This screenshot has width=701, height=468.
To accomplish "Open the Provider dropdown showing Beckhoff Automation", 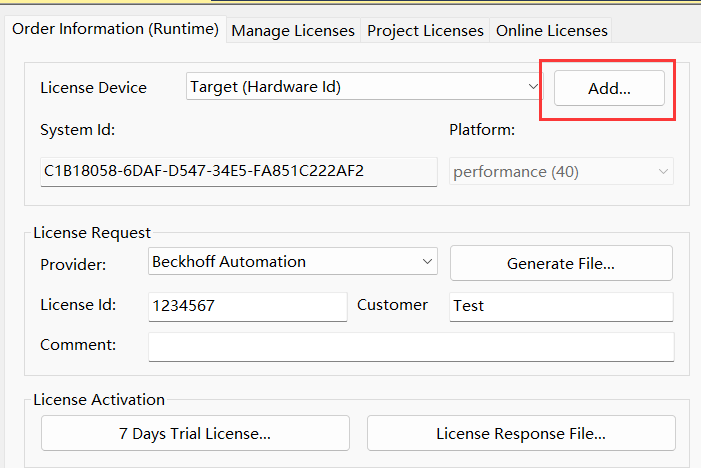I will click(293, 261).
